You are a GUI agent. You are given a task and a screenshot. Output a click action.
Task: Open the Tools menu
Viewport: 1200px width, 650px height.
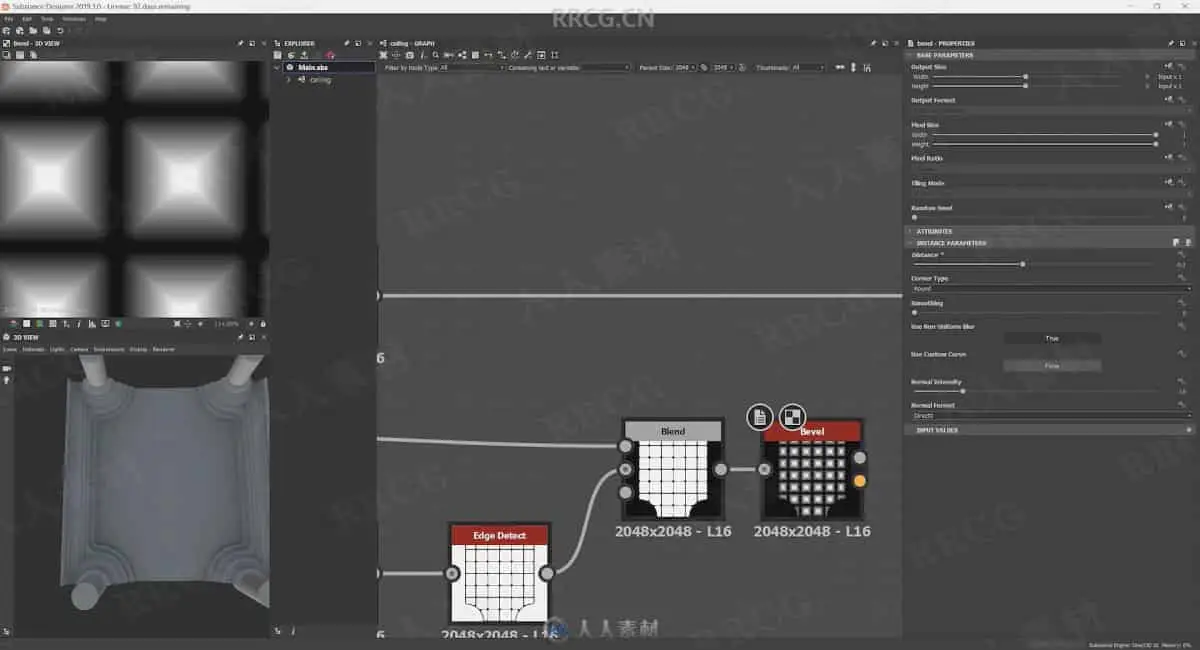coord(47,19)
